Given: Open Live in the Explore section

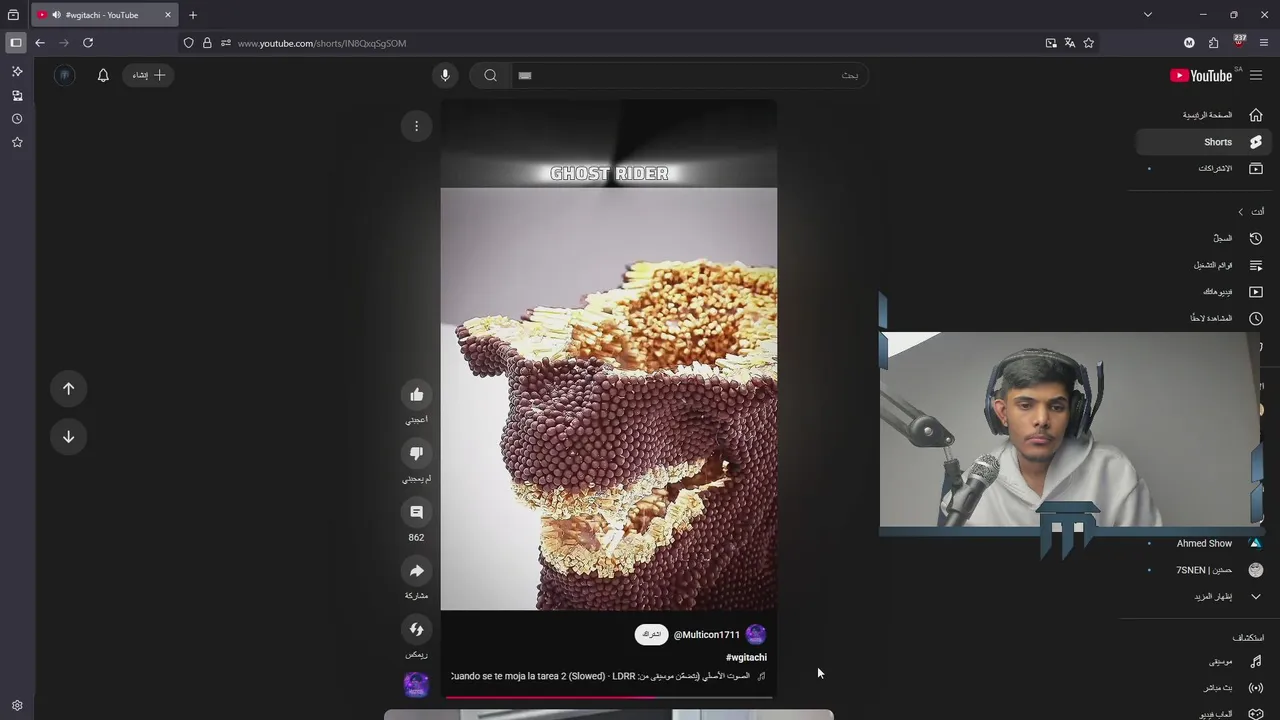Looking at the screenshot, I should [x=1203, y=688].
